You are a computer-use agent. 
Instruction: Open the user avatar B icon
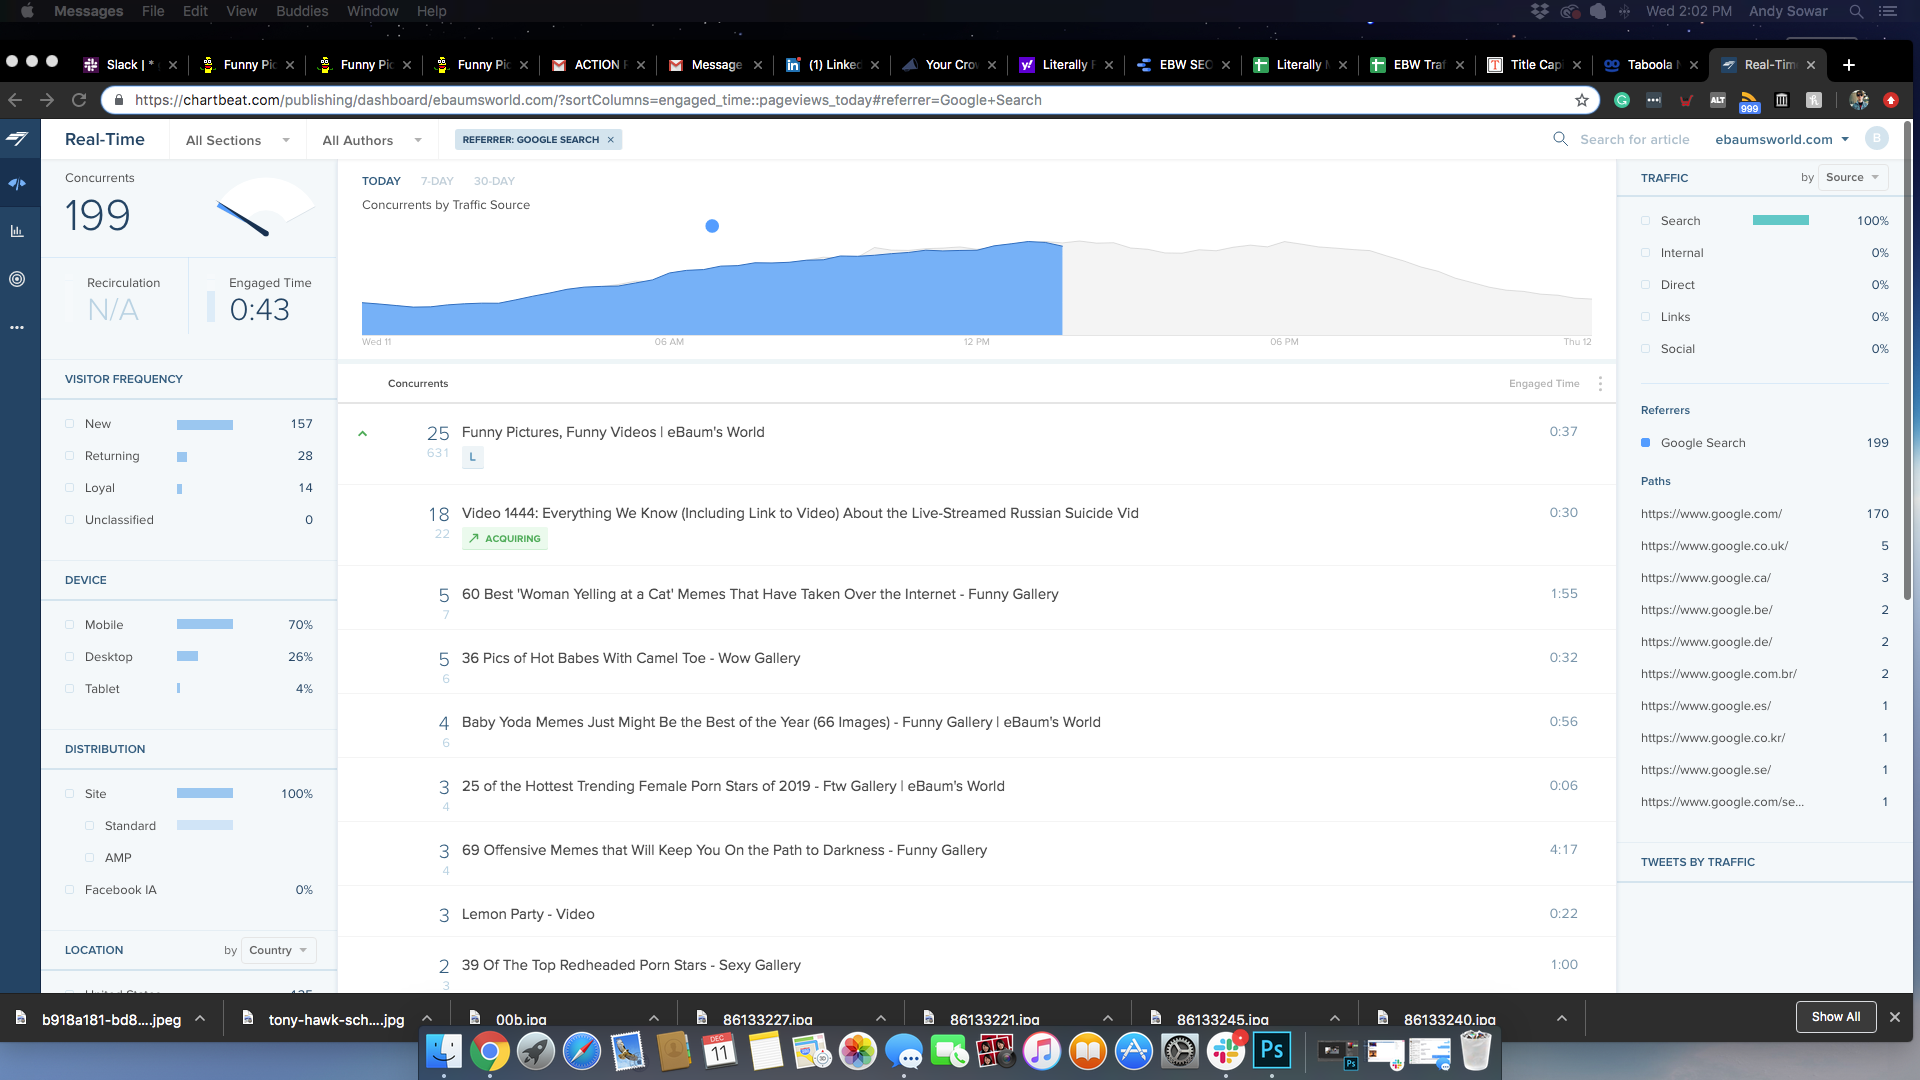click(x=1877, y=139)
